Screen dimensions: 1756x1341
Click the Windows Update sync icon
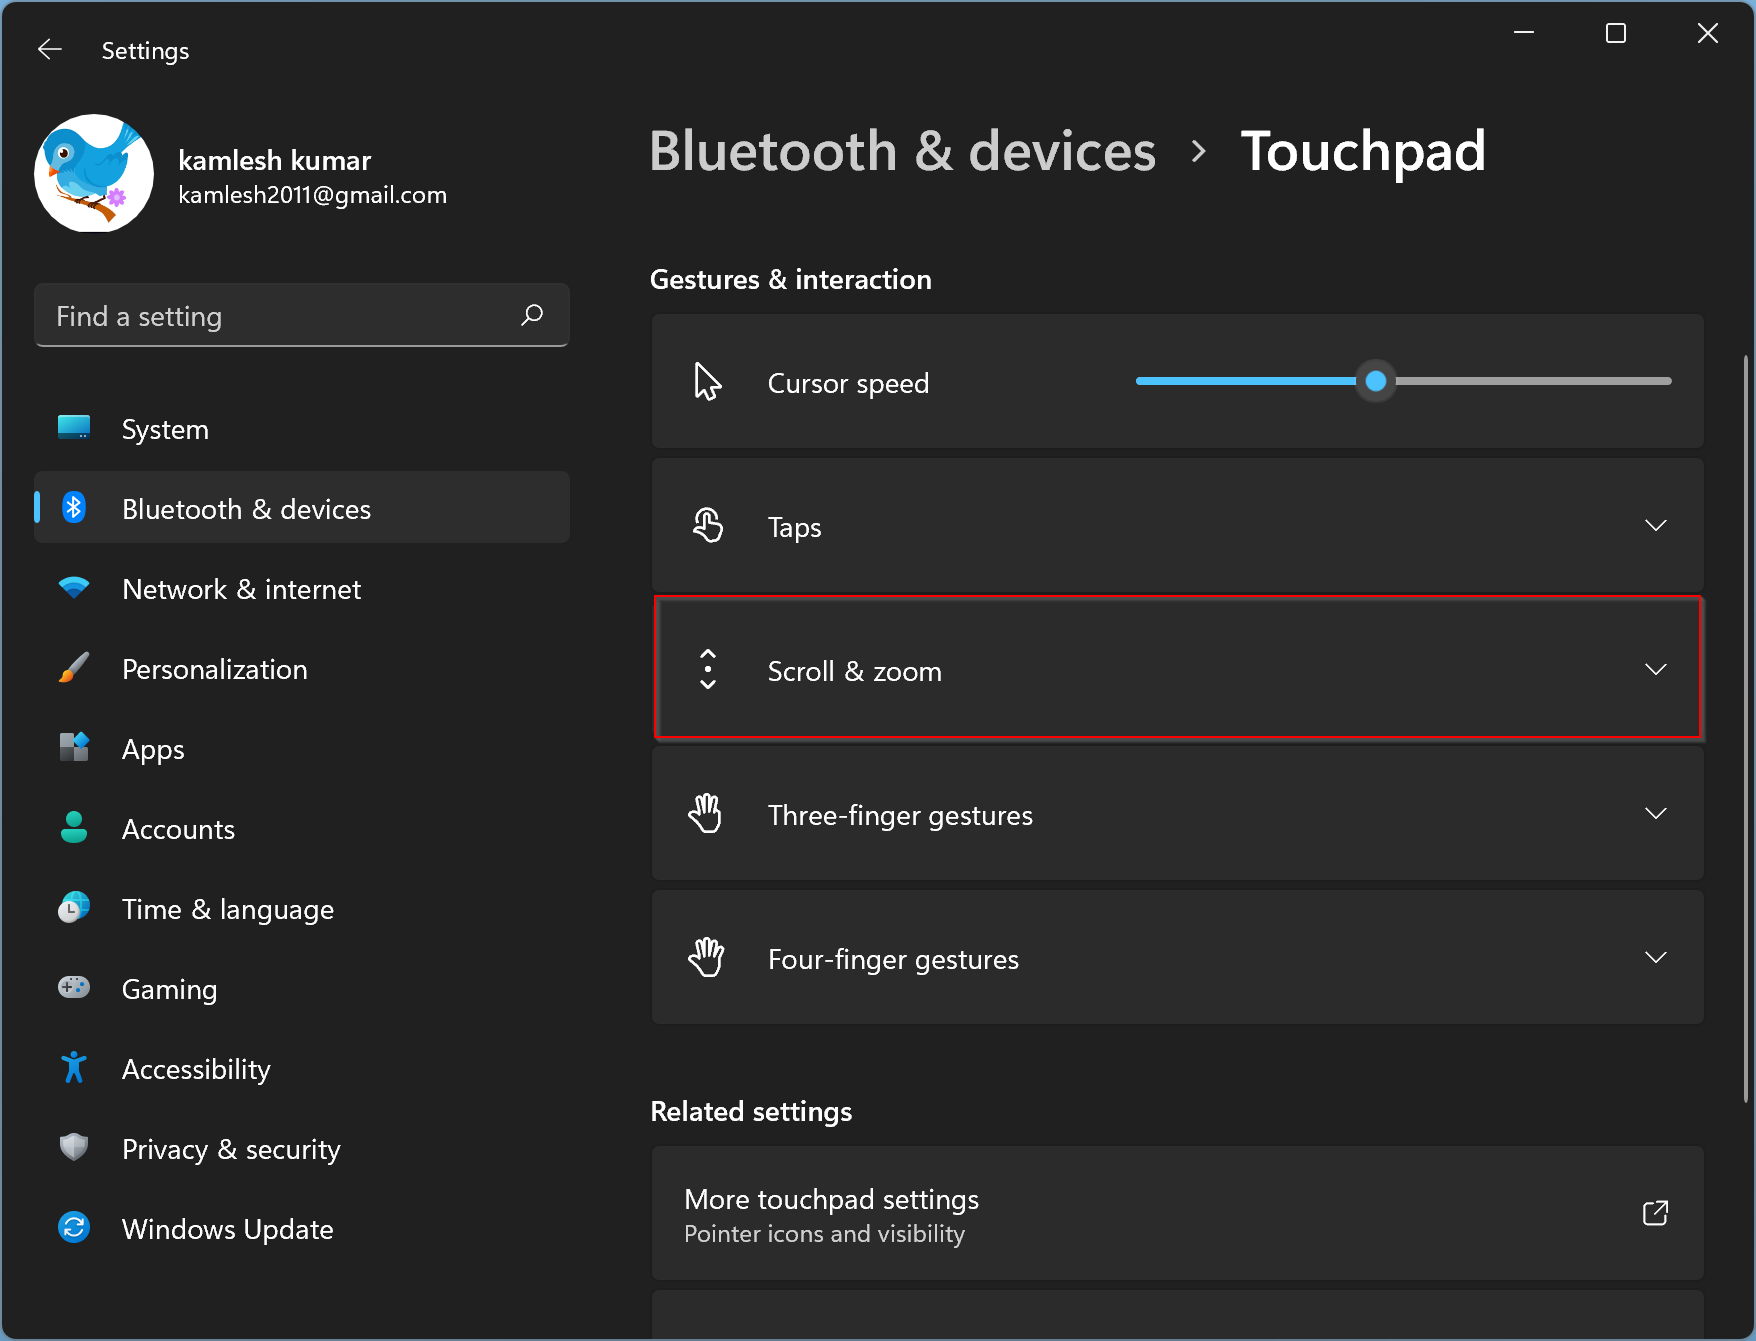click(74, 1227)
